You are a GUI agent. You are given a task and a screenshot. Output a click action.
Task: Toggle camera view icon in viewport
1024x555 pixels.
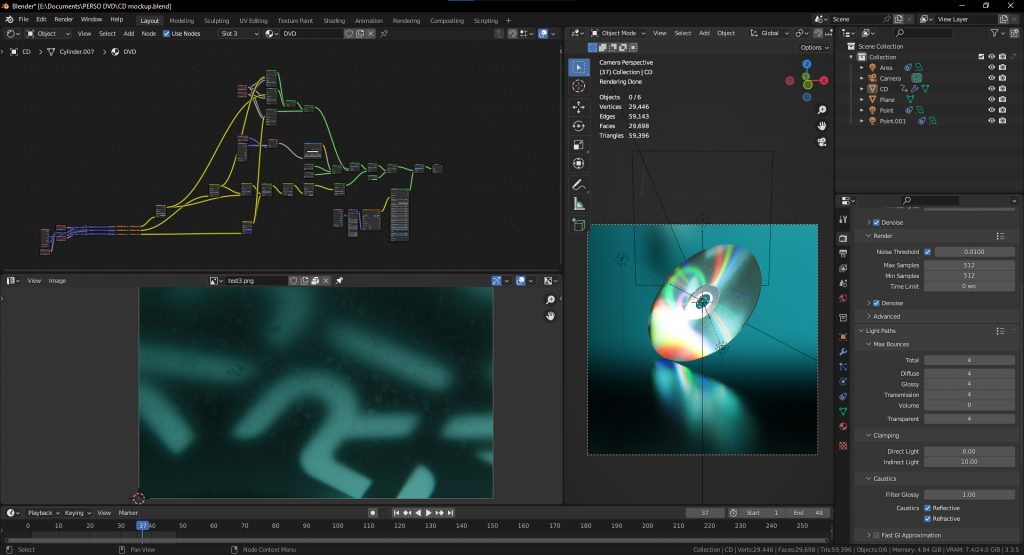(x=822, y=142)
